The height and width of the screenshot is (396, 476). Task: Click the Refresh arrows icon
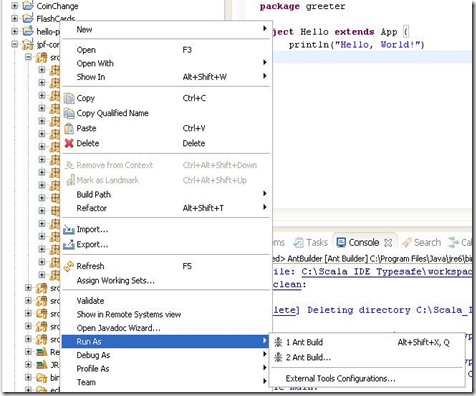click(x=69, y=266)
